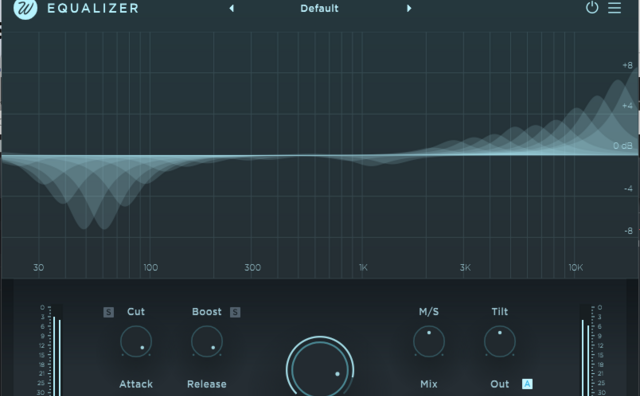Click the +4 dB scale label
The image size is (640, 396).
tap(627, 106)
